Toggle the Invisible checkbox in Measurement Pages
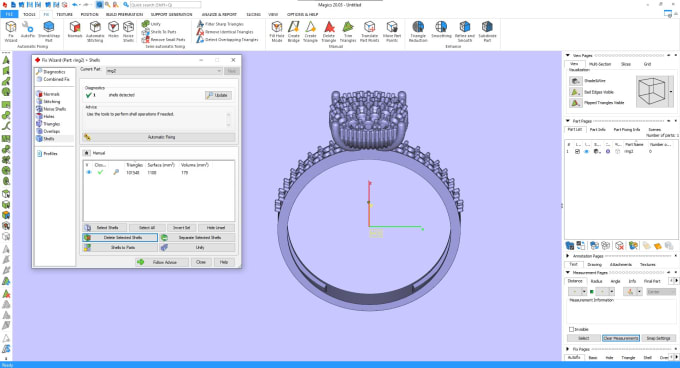680x368 pixels. (572, 329)
